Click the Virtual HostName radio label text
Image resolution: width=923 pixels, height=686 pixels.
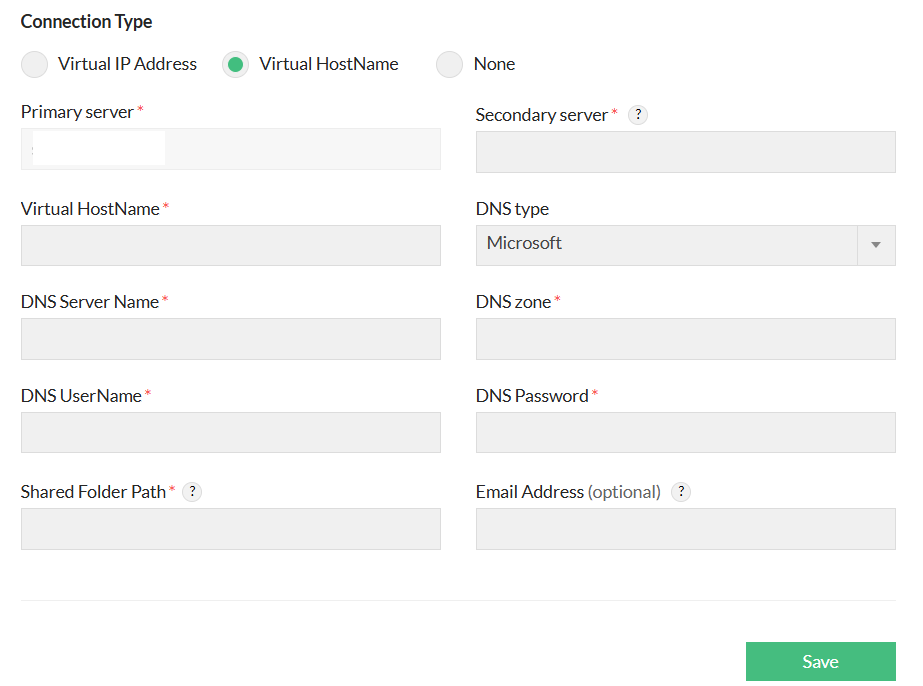328,65
